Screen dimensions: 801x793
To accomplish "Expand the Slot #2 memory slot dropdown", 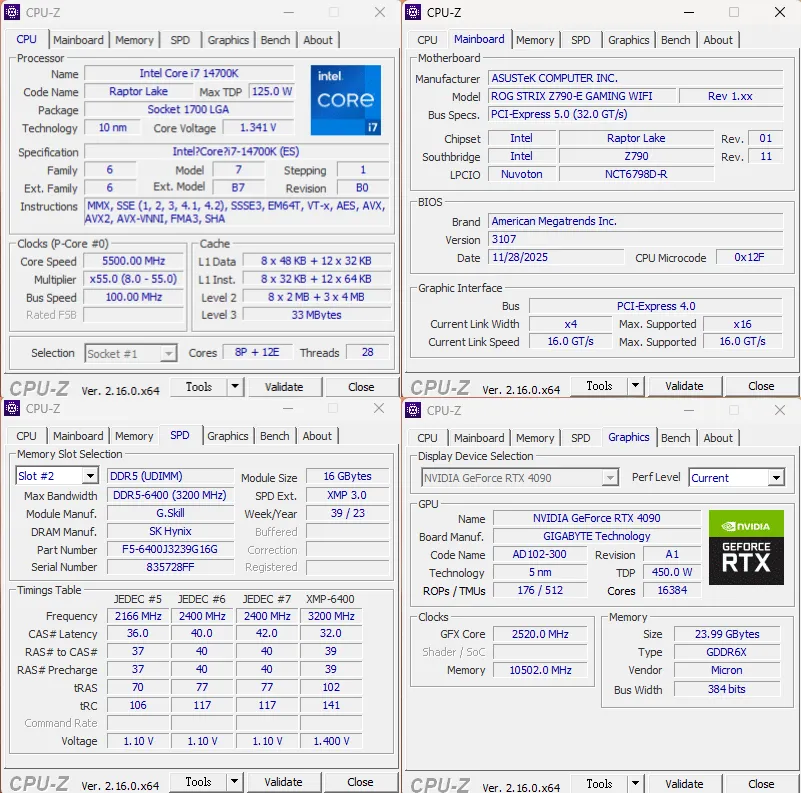I will [x=90, y=476].
